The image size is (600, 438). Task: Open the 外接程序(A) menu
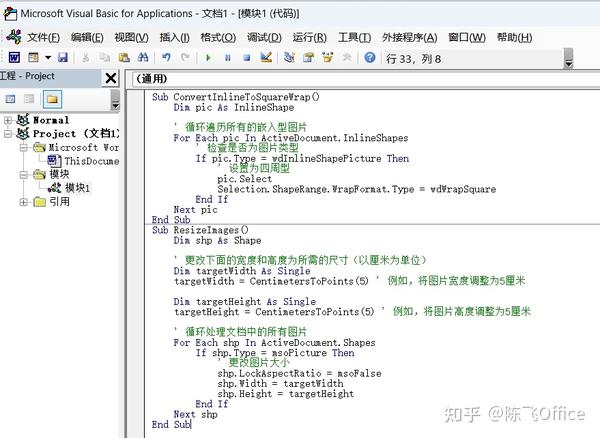[409, 37]
